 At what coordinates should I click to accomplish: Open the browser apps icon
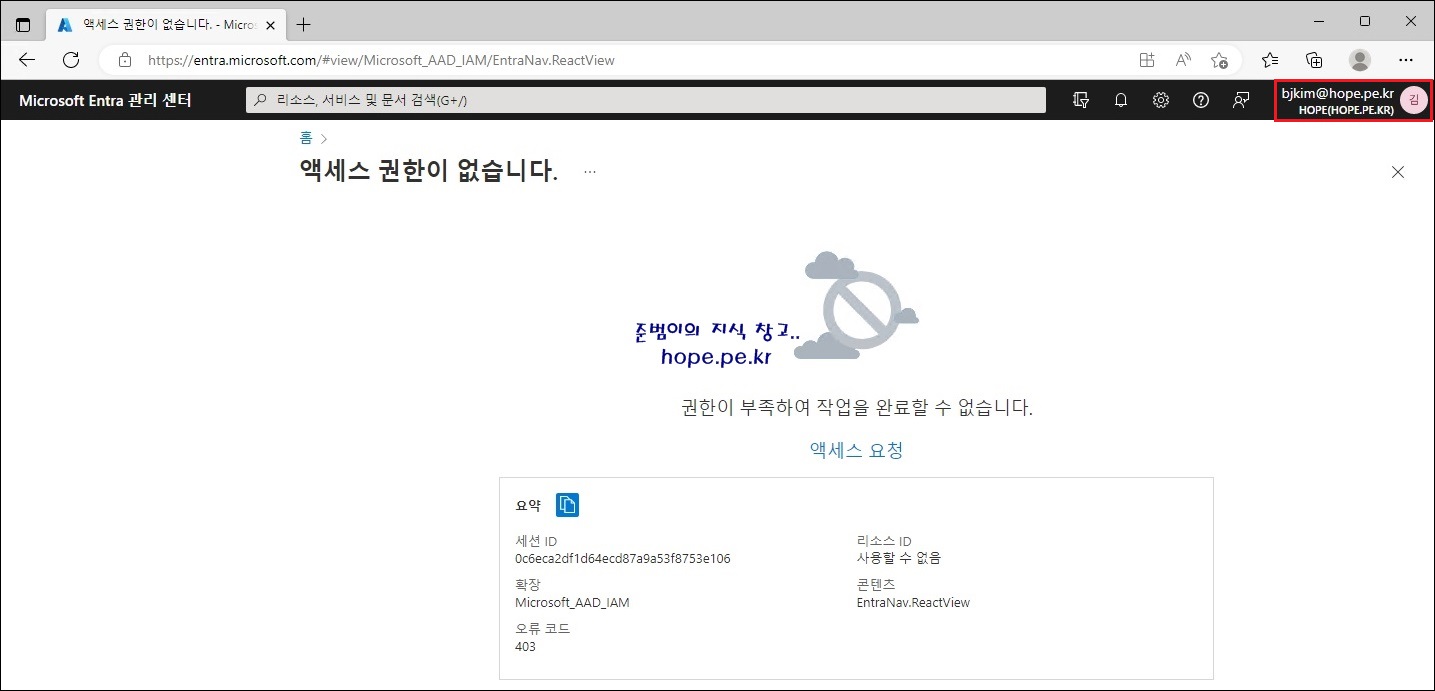click(x=1147, y=60)
